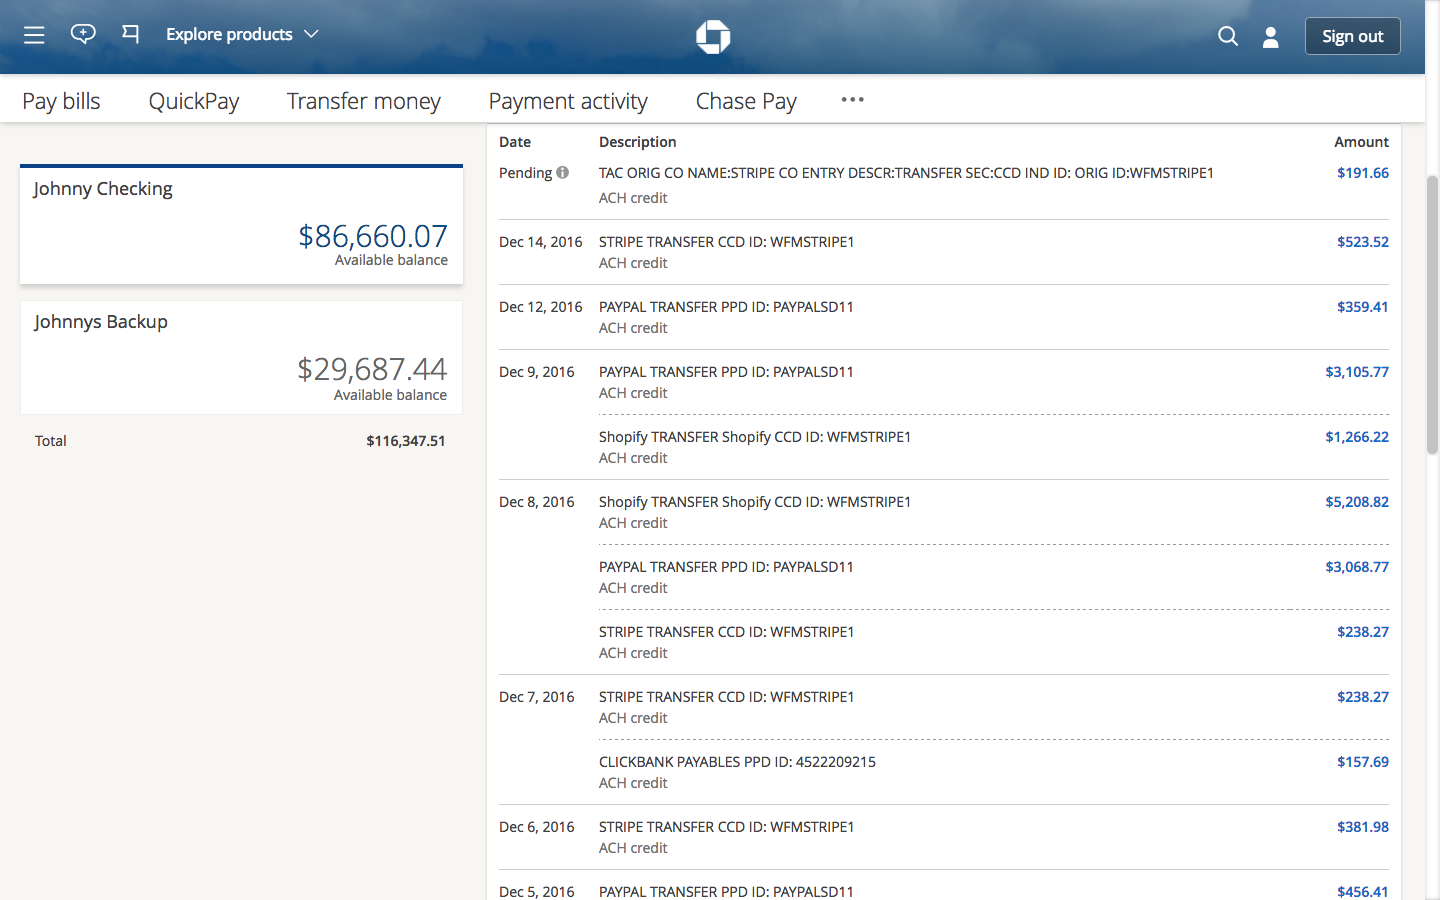This screenshot has height=900, width=1440.
Task: Open the Payment activity tab
Action: click(567, 100)
